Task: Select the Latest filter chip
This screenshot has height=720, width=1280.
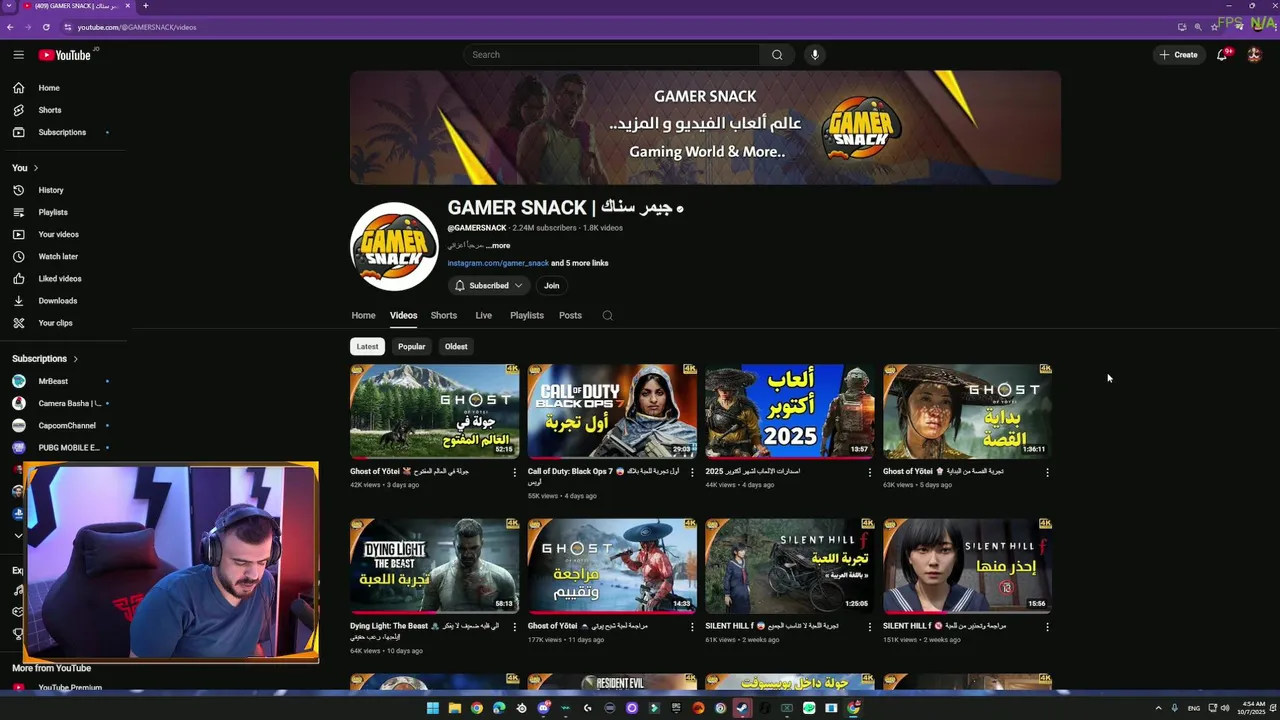Action: coord(368,347)
